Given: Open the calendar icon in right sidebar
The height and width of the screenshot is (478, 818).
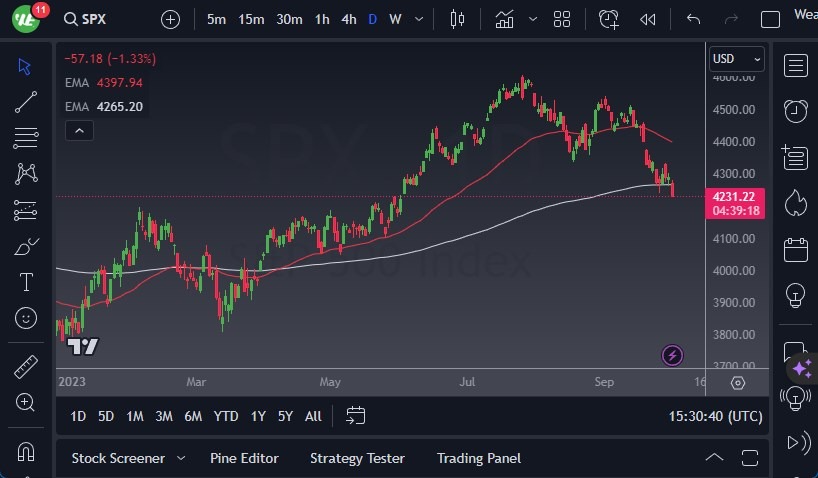Looking at the screenshot, I should click(x=796, y=249).
